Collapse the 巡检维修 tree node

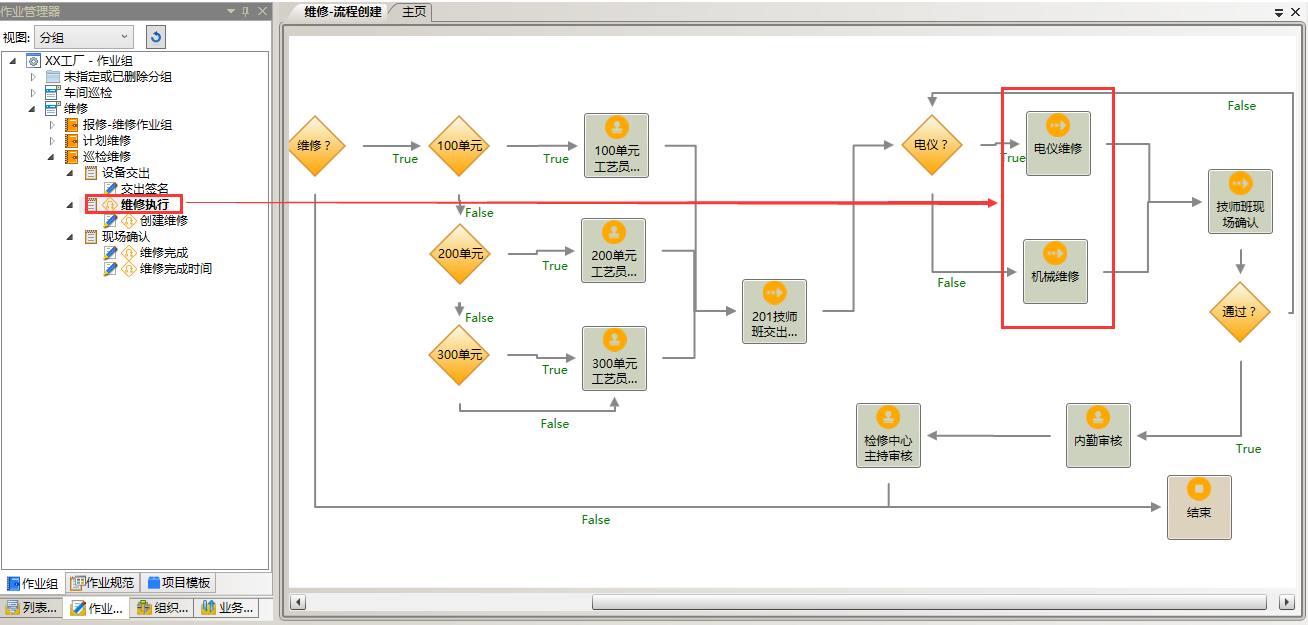point(52,157)
